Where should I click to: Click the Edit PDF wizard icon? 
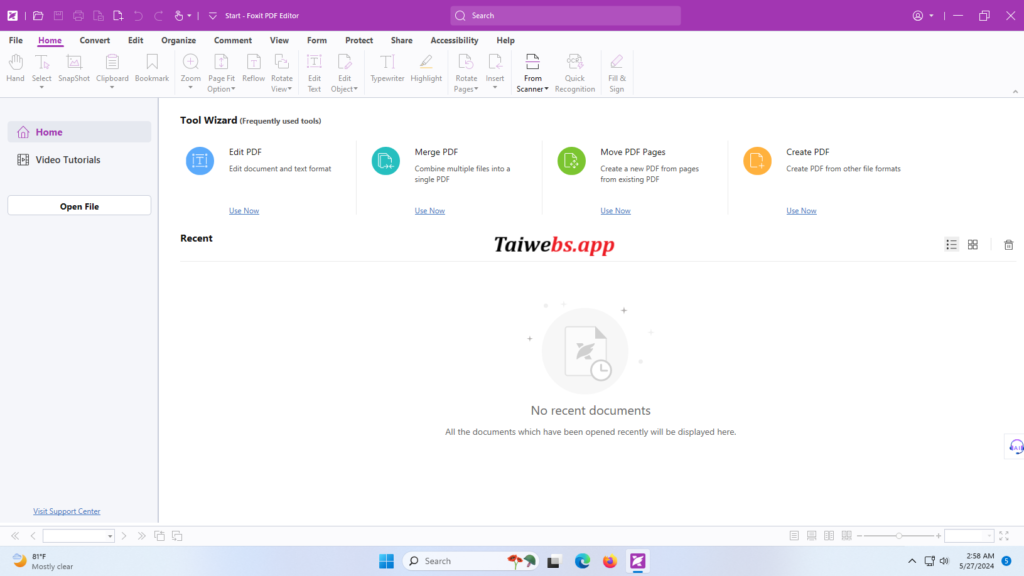(200, 161)
